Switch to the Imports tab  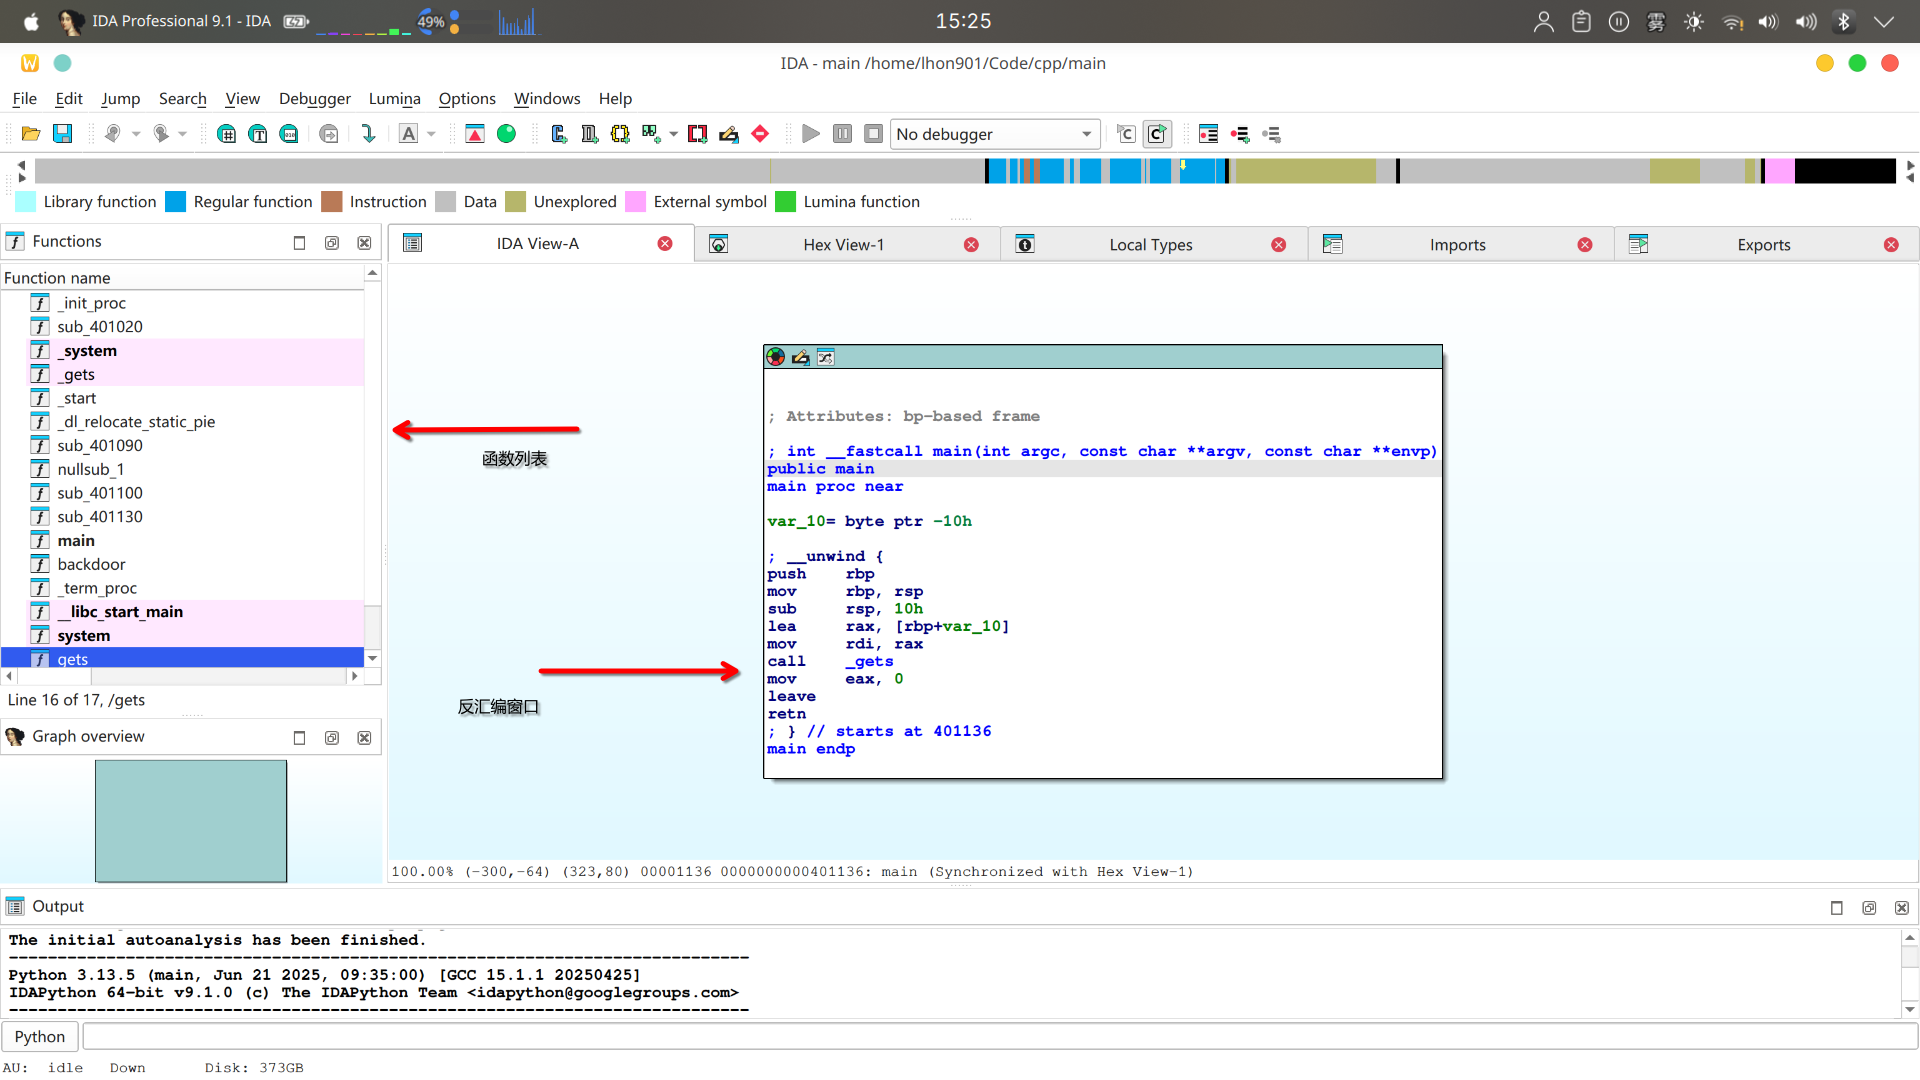pyautogui.click(x=1457, y=245)
